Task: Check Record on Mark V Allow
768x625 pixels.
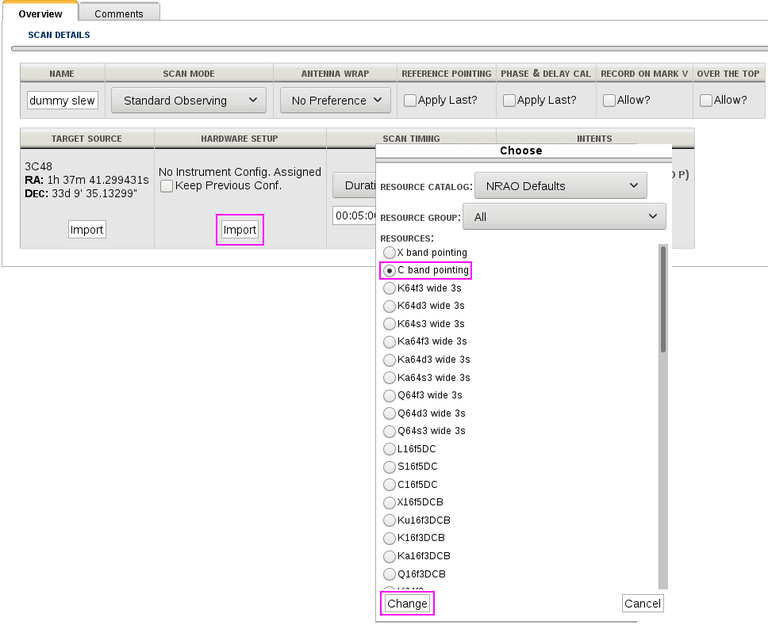Action: 608,100
